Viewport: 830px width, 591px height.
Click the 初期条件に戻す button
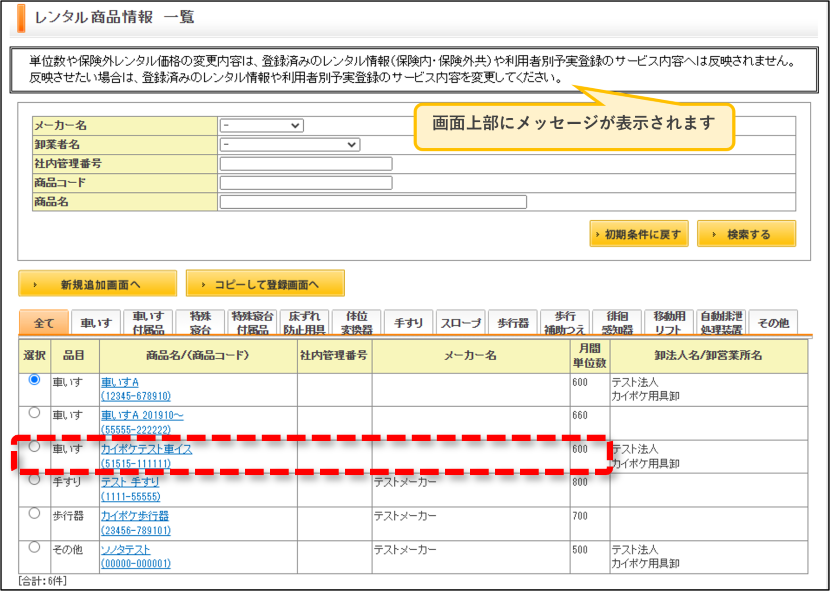click(x=639, y=234)
